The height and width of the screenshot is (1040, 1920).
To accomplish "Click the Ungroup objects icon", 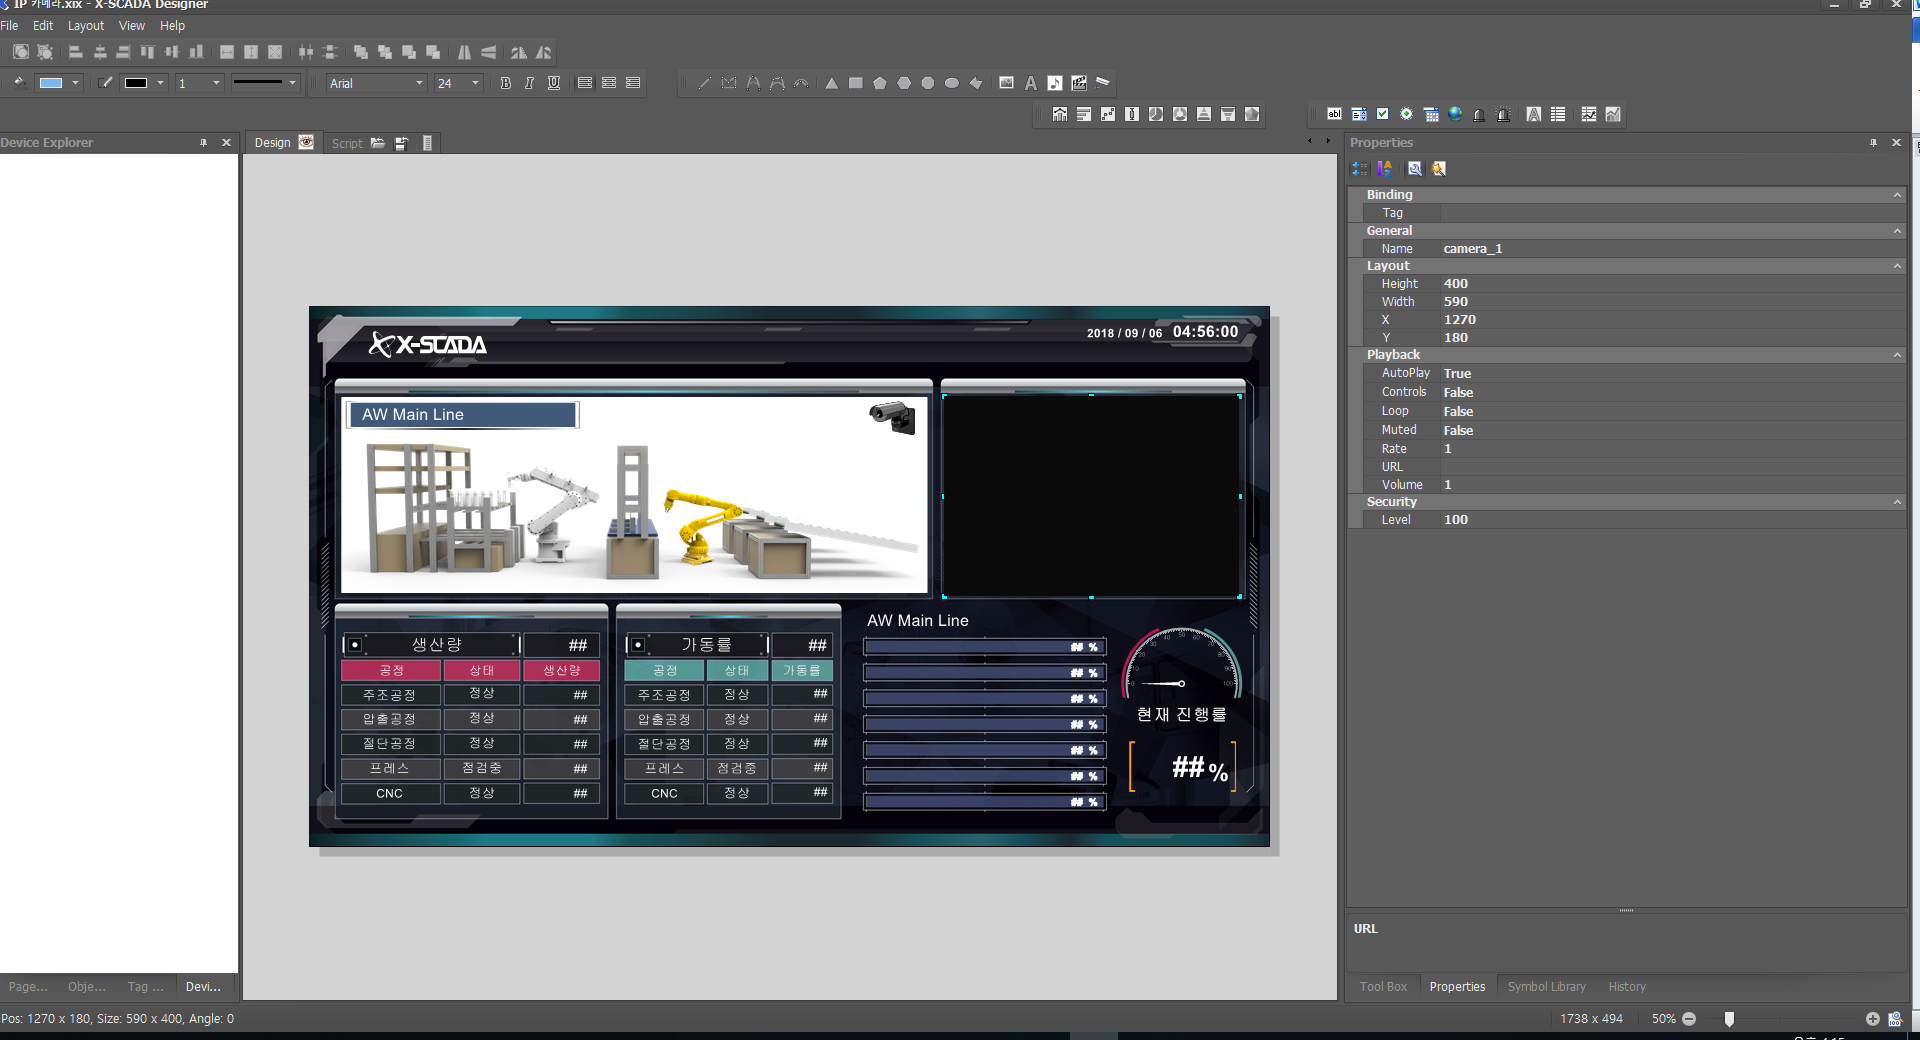I will (45, 52).
